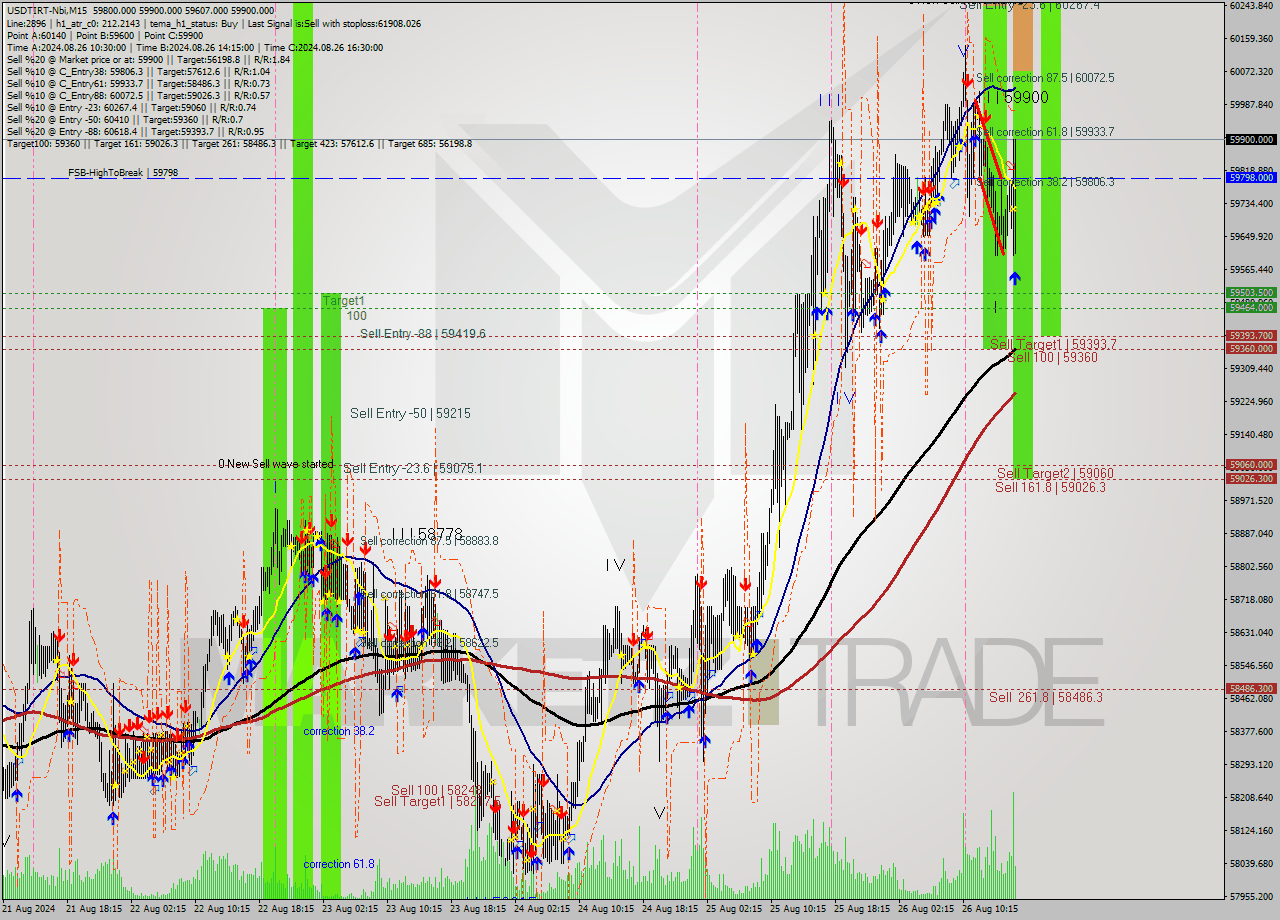Click the red 58486.300 price tag

pyautogui.click(x=1250, y=689)
